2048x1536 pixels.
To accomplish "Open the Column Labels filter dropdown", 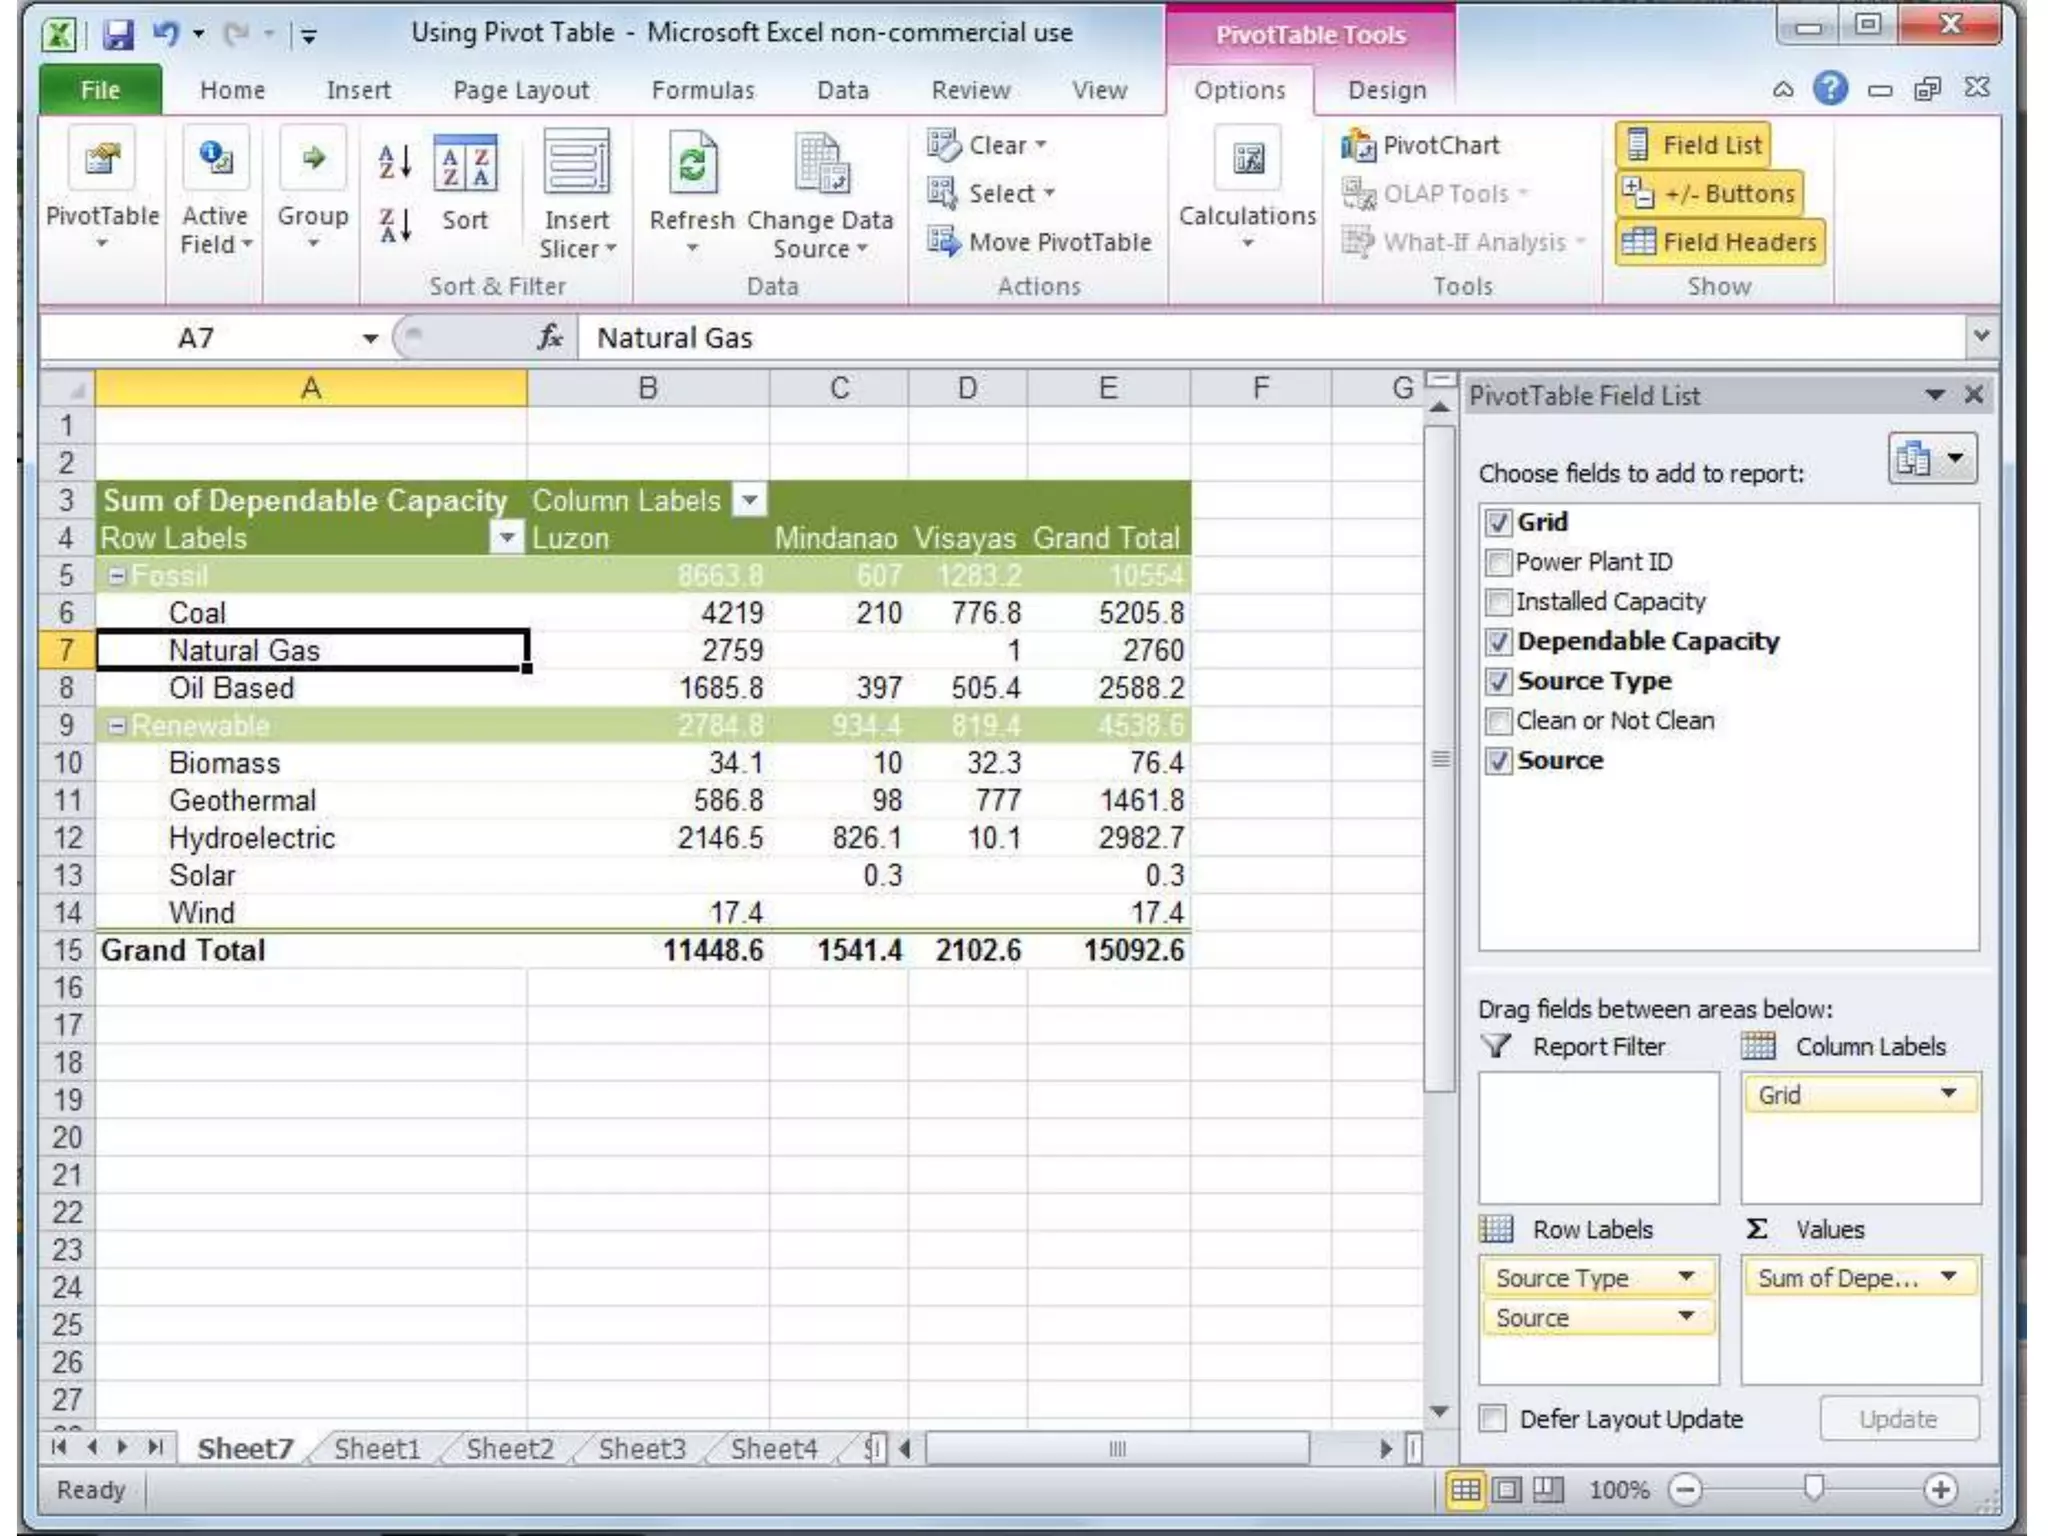I will click(749, 500).
